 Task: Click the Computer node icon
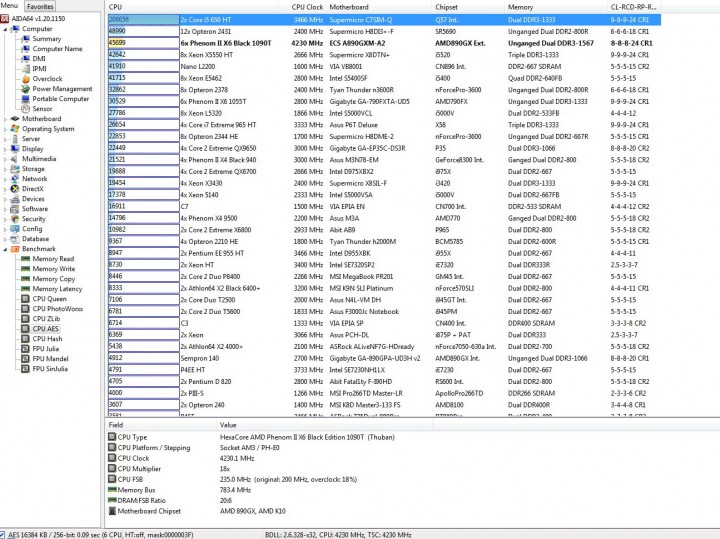[16, 29]
